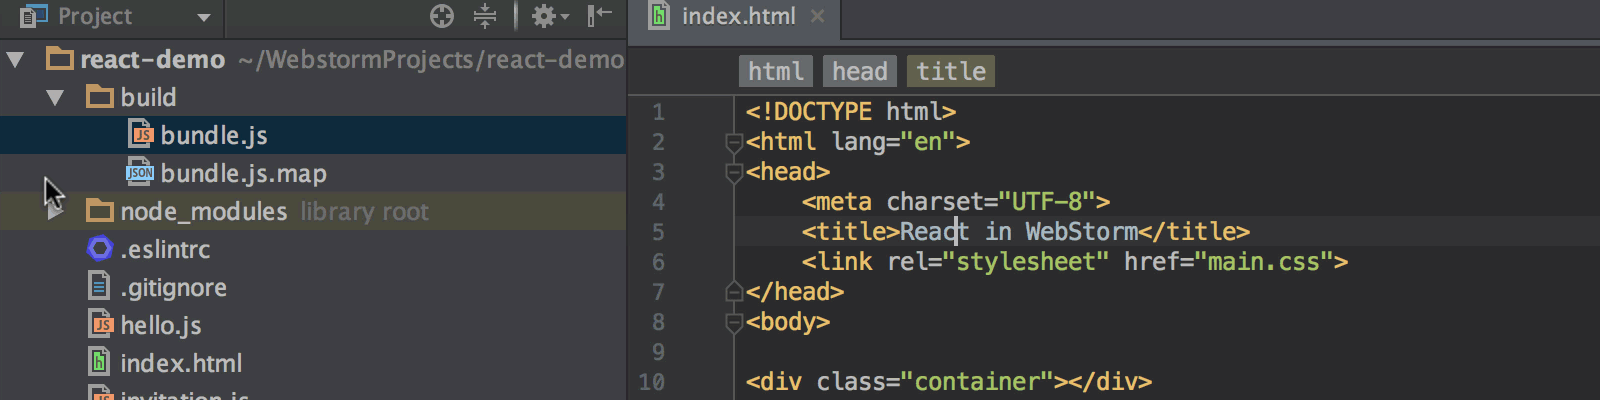Collapse the react-demo root folder
This screenshot has height=400, width=1600.
point(15,60)
